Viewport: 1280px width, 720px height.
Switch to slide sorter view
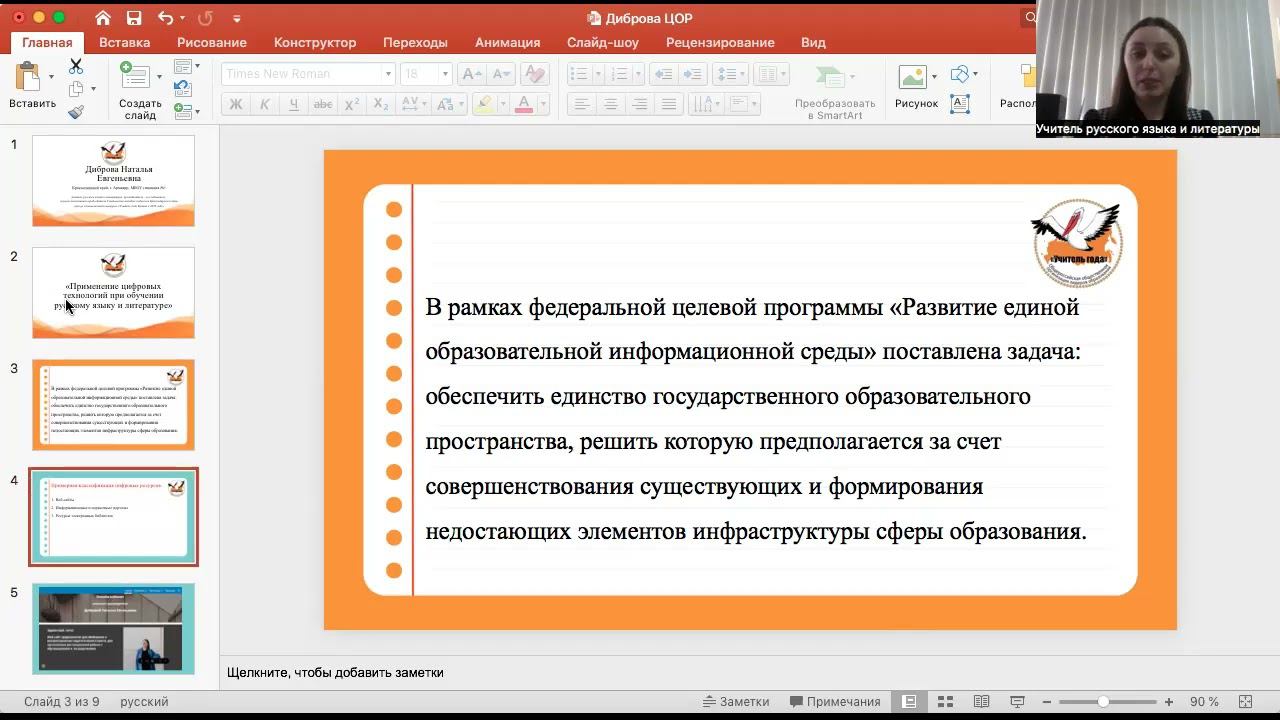pos(945,702)
